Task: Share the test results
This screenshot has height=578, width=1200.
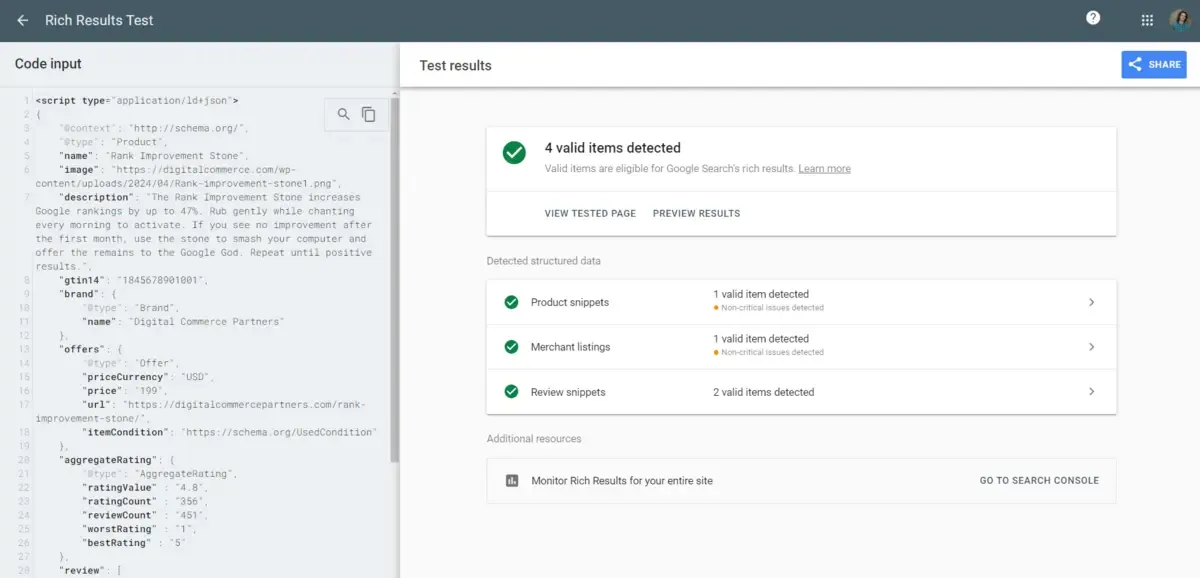Action: (x=1153, y=64)
